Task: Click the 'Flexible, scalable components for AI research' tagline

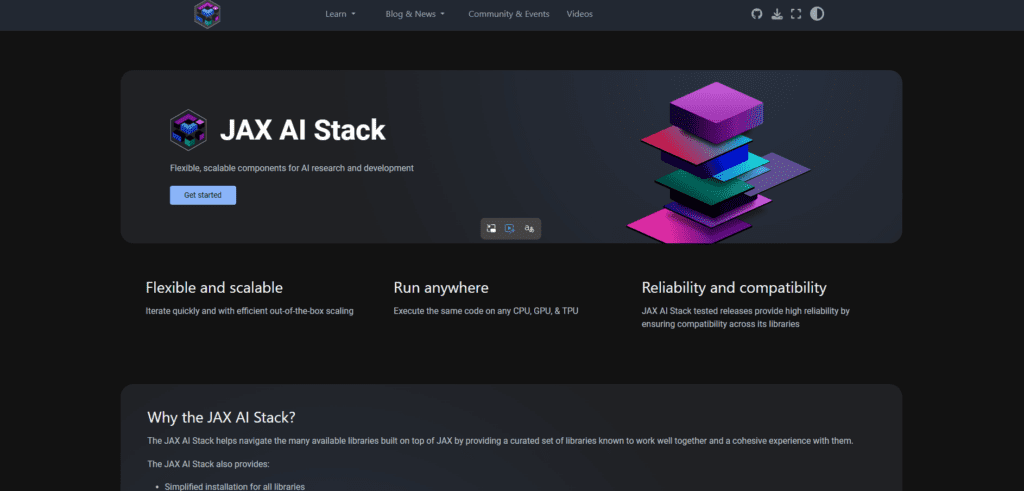Action: (292, 168)
